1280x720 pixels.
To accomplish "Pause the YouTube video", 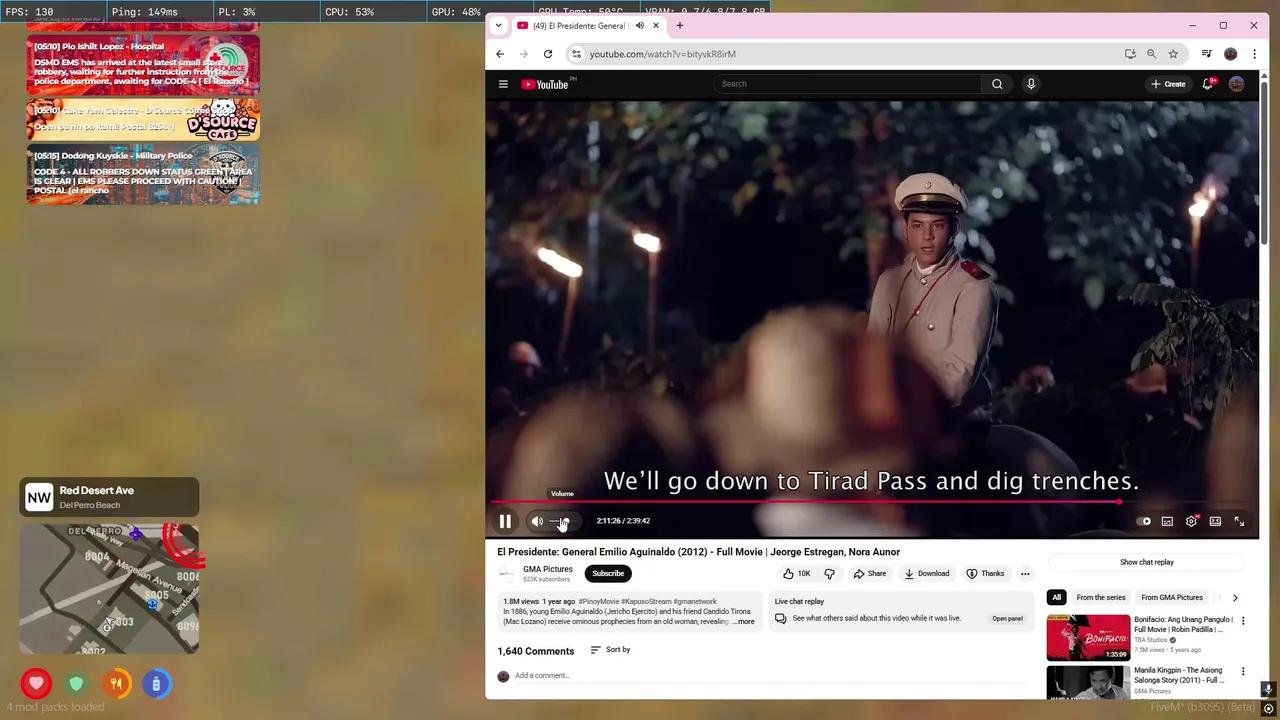I will coord(505,521).
